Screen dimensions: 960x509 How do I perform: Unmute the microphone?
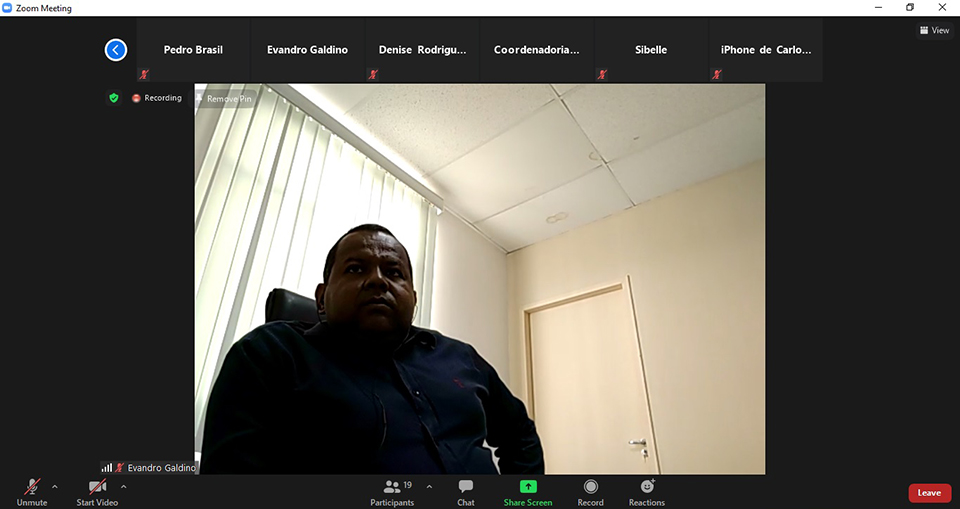tap(32, 487)
